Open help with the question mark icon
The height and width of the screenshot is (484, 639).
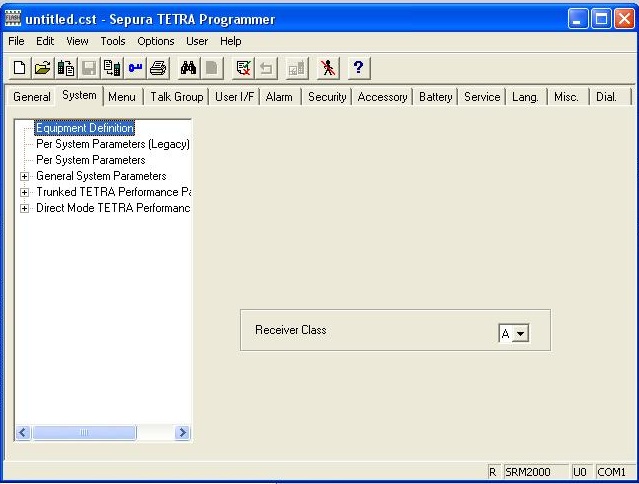click(x=359, y=68)
